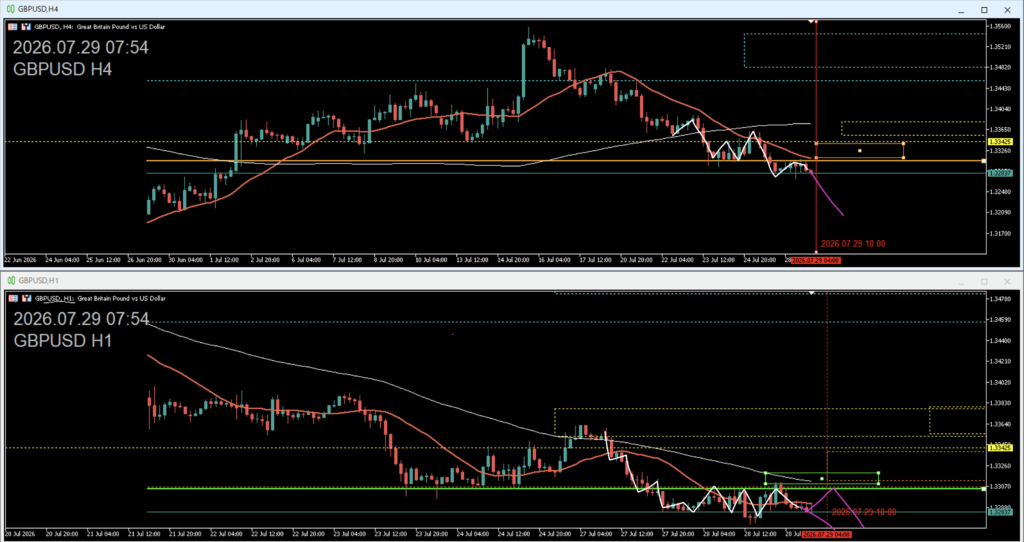Select the orange rectangle's upper-right corner handle in the H4 chart
Viewport: 1024px width, 542px height.
point(903,143)
